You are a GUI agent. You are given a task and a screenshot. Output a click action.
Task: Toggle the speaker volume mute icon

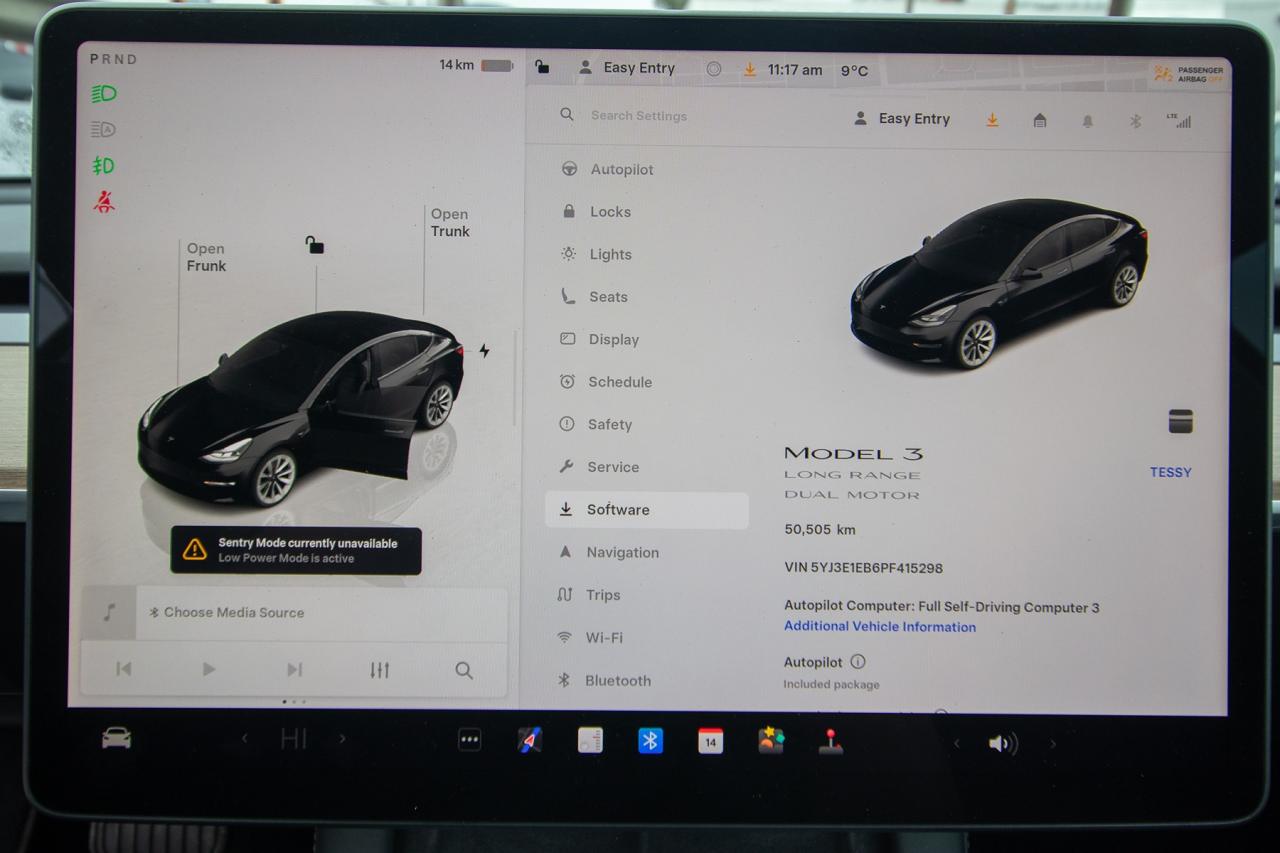[x=1001, y=743]
